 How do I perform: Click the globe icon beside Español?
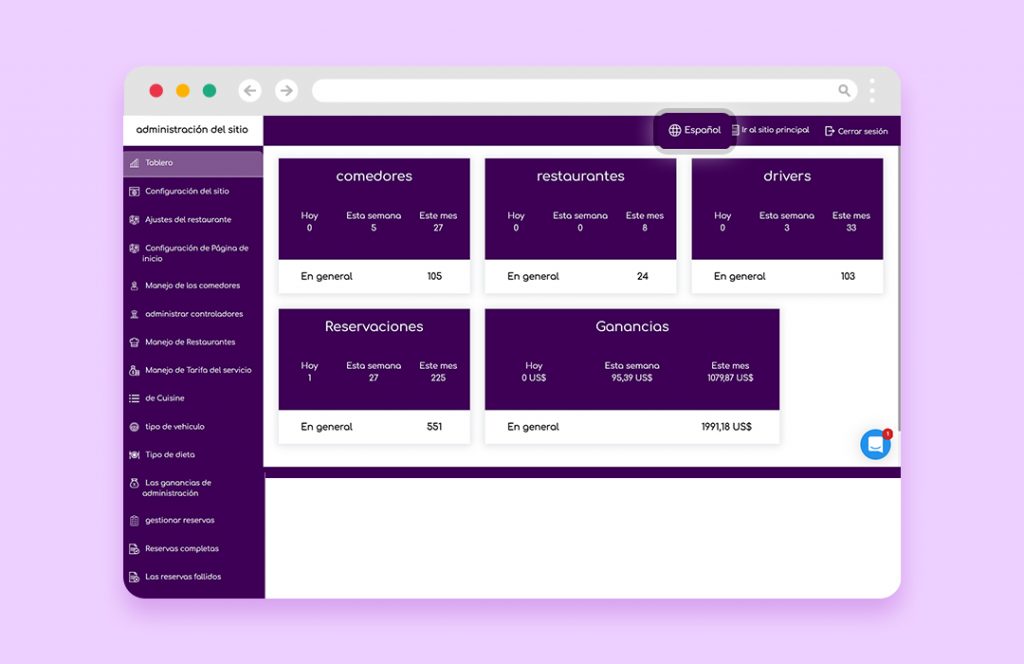pyautogui.click(x=675, y=130)
